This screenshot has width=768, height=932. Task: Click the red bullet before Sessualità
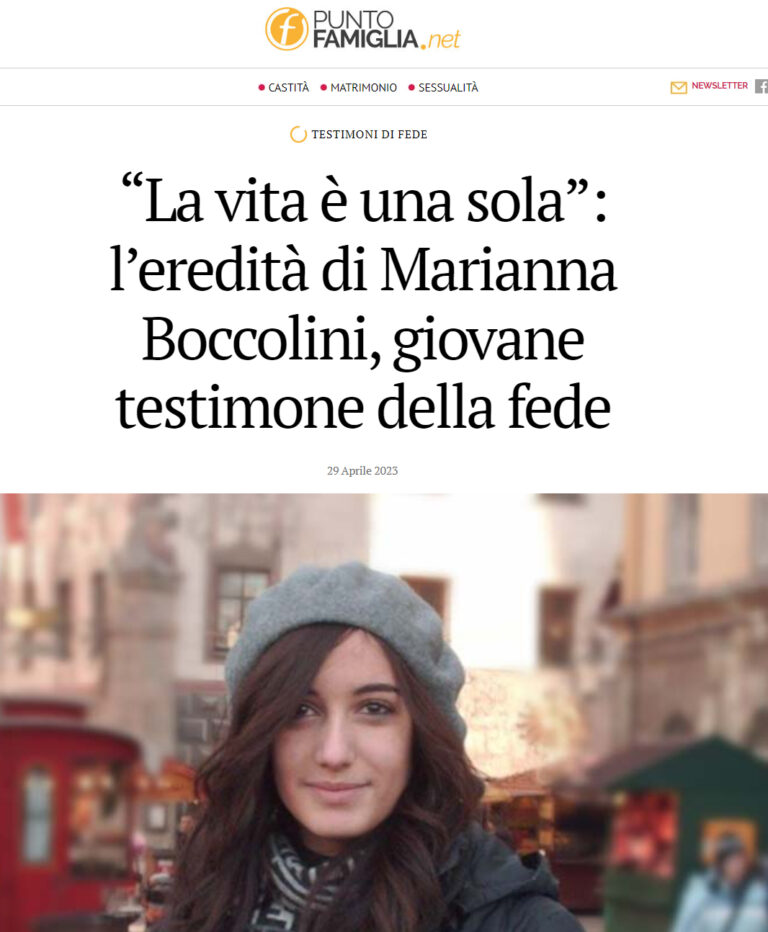click(411, 87)
